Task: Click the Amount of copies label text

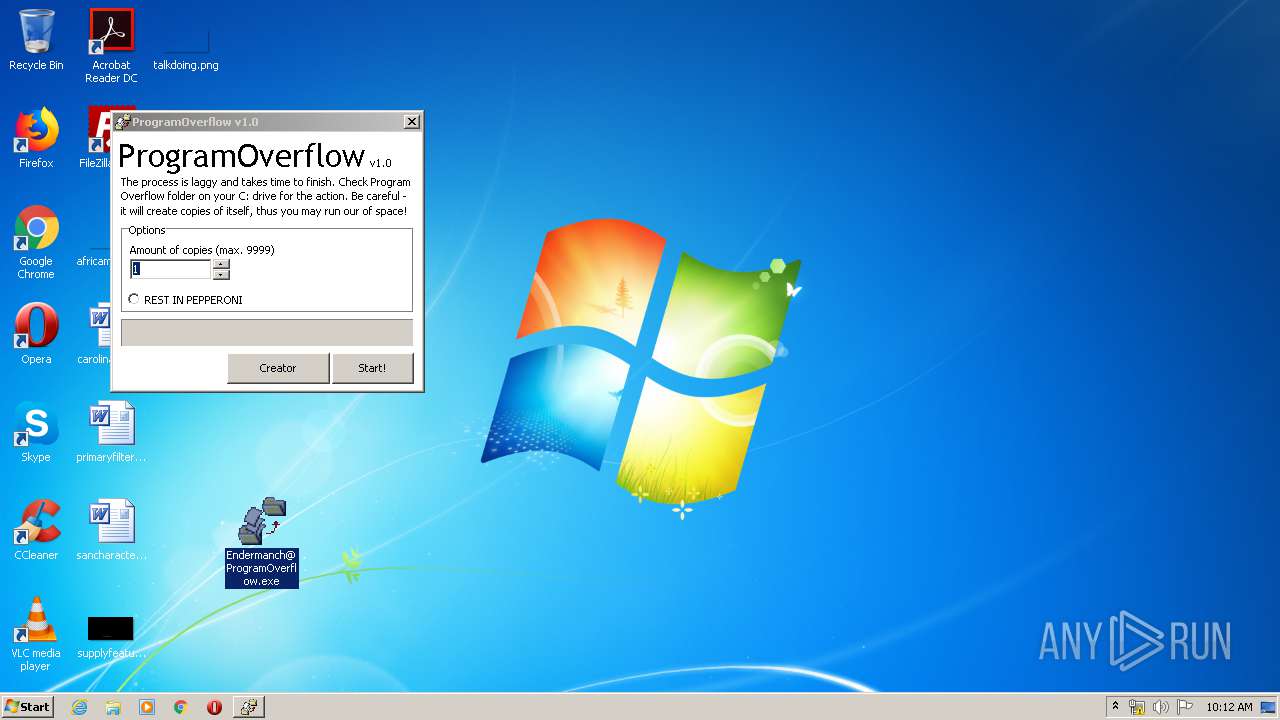Action: [x=202, y=250]
